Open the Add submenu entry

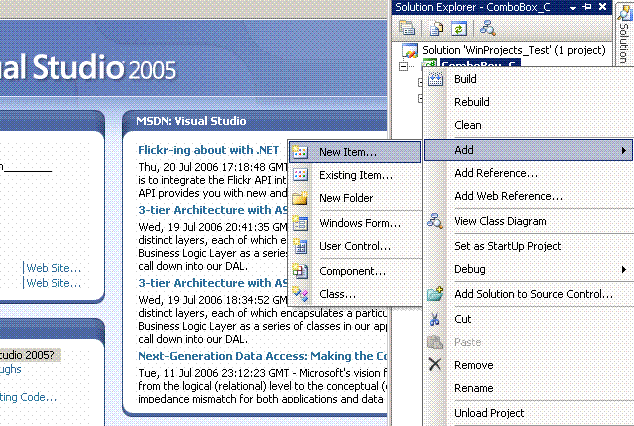pyautogui.click(x=528, y=150)
